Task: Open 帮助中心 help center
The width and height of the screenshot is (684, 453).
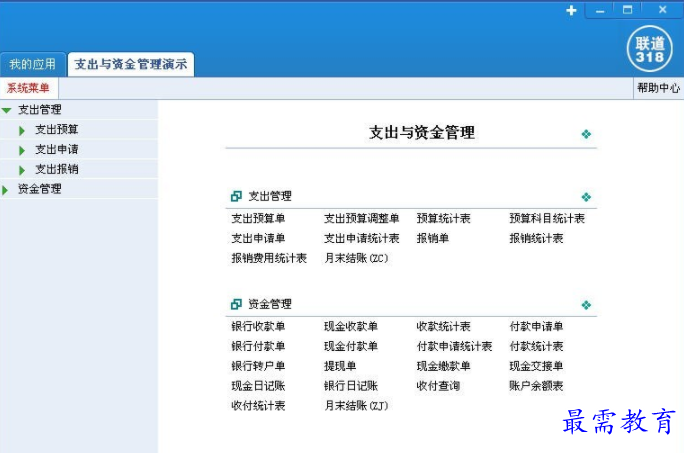Action: coord(658,88)
